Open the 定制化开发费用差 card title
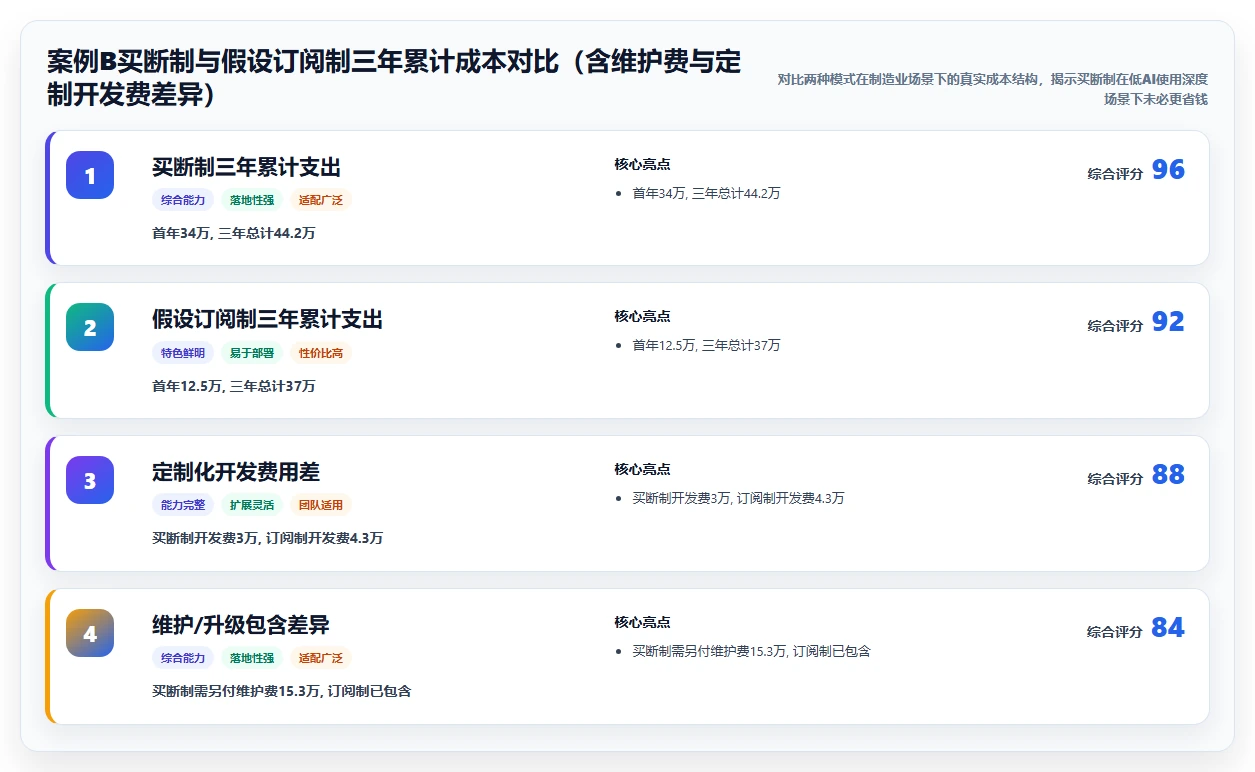This screenshot has height=772, width=1255. (236, 472)
